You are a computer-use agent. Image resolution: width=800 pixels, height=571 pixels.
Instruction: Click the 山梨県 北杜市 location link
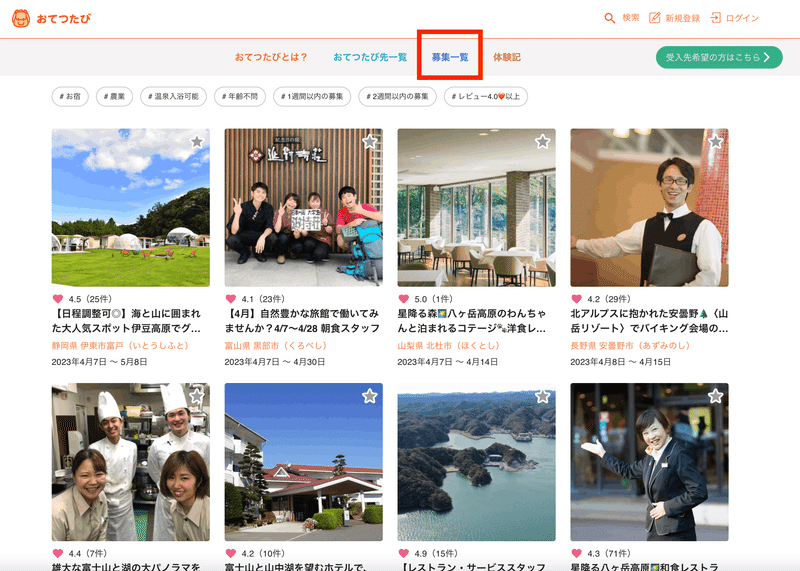click(448, 345)
